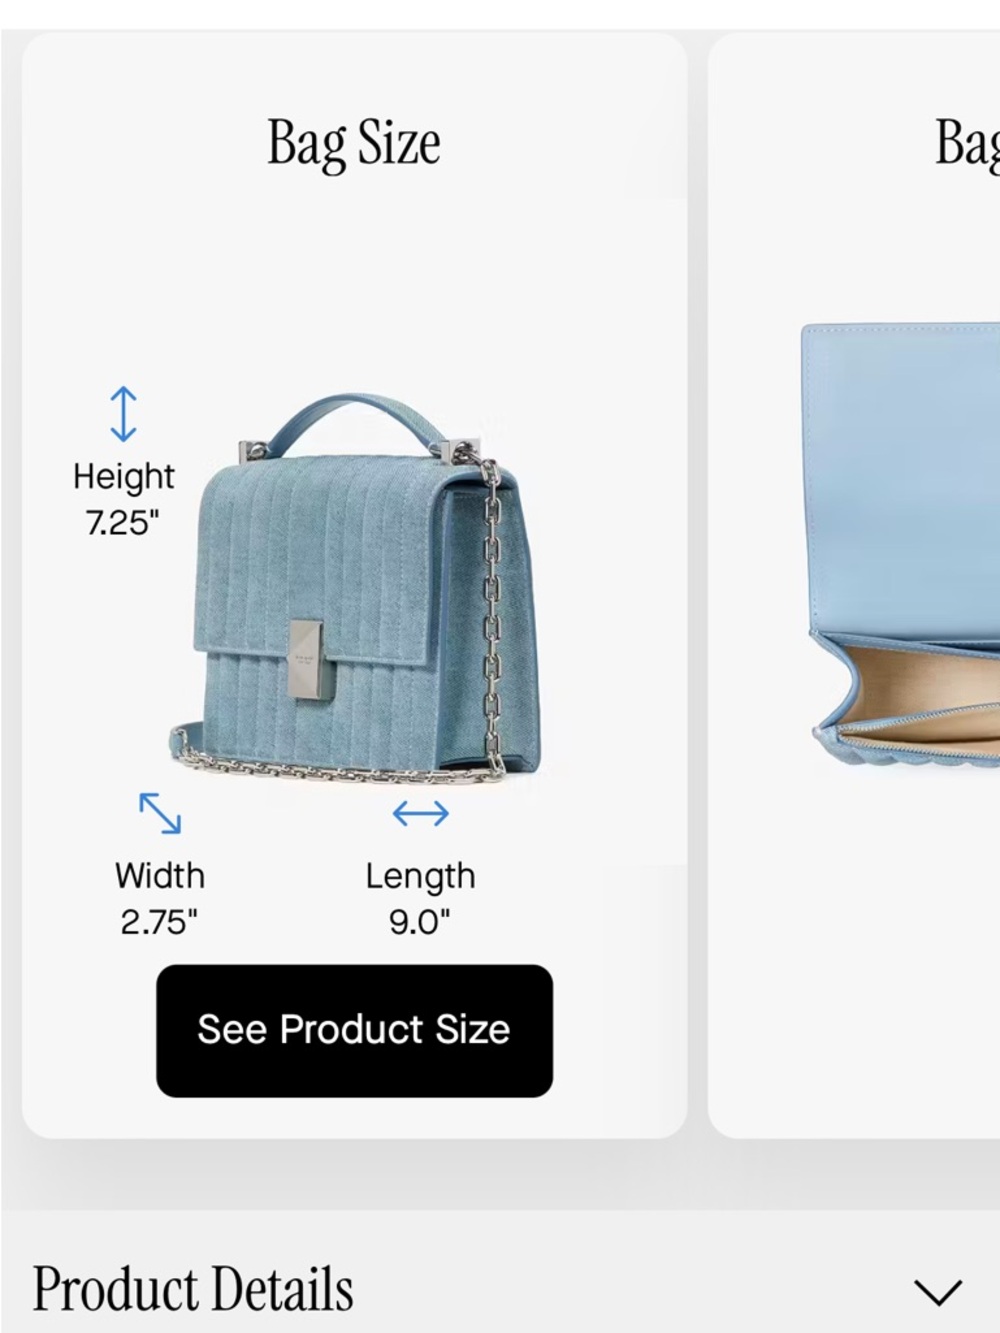Open the See Product Size button
The height and width of the screenshot is (1333, 1000).
pyautogui.click(x=354, y=1030)
